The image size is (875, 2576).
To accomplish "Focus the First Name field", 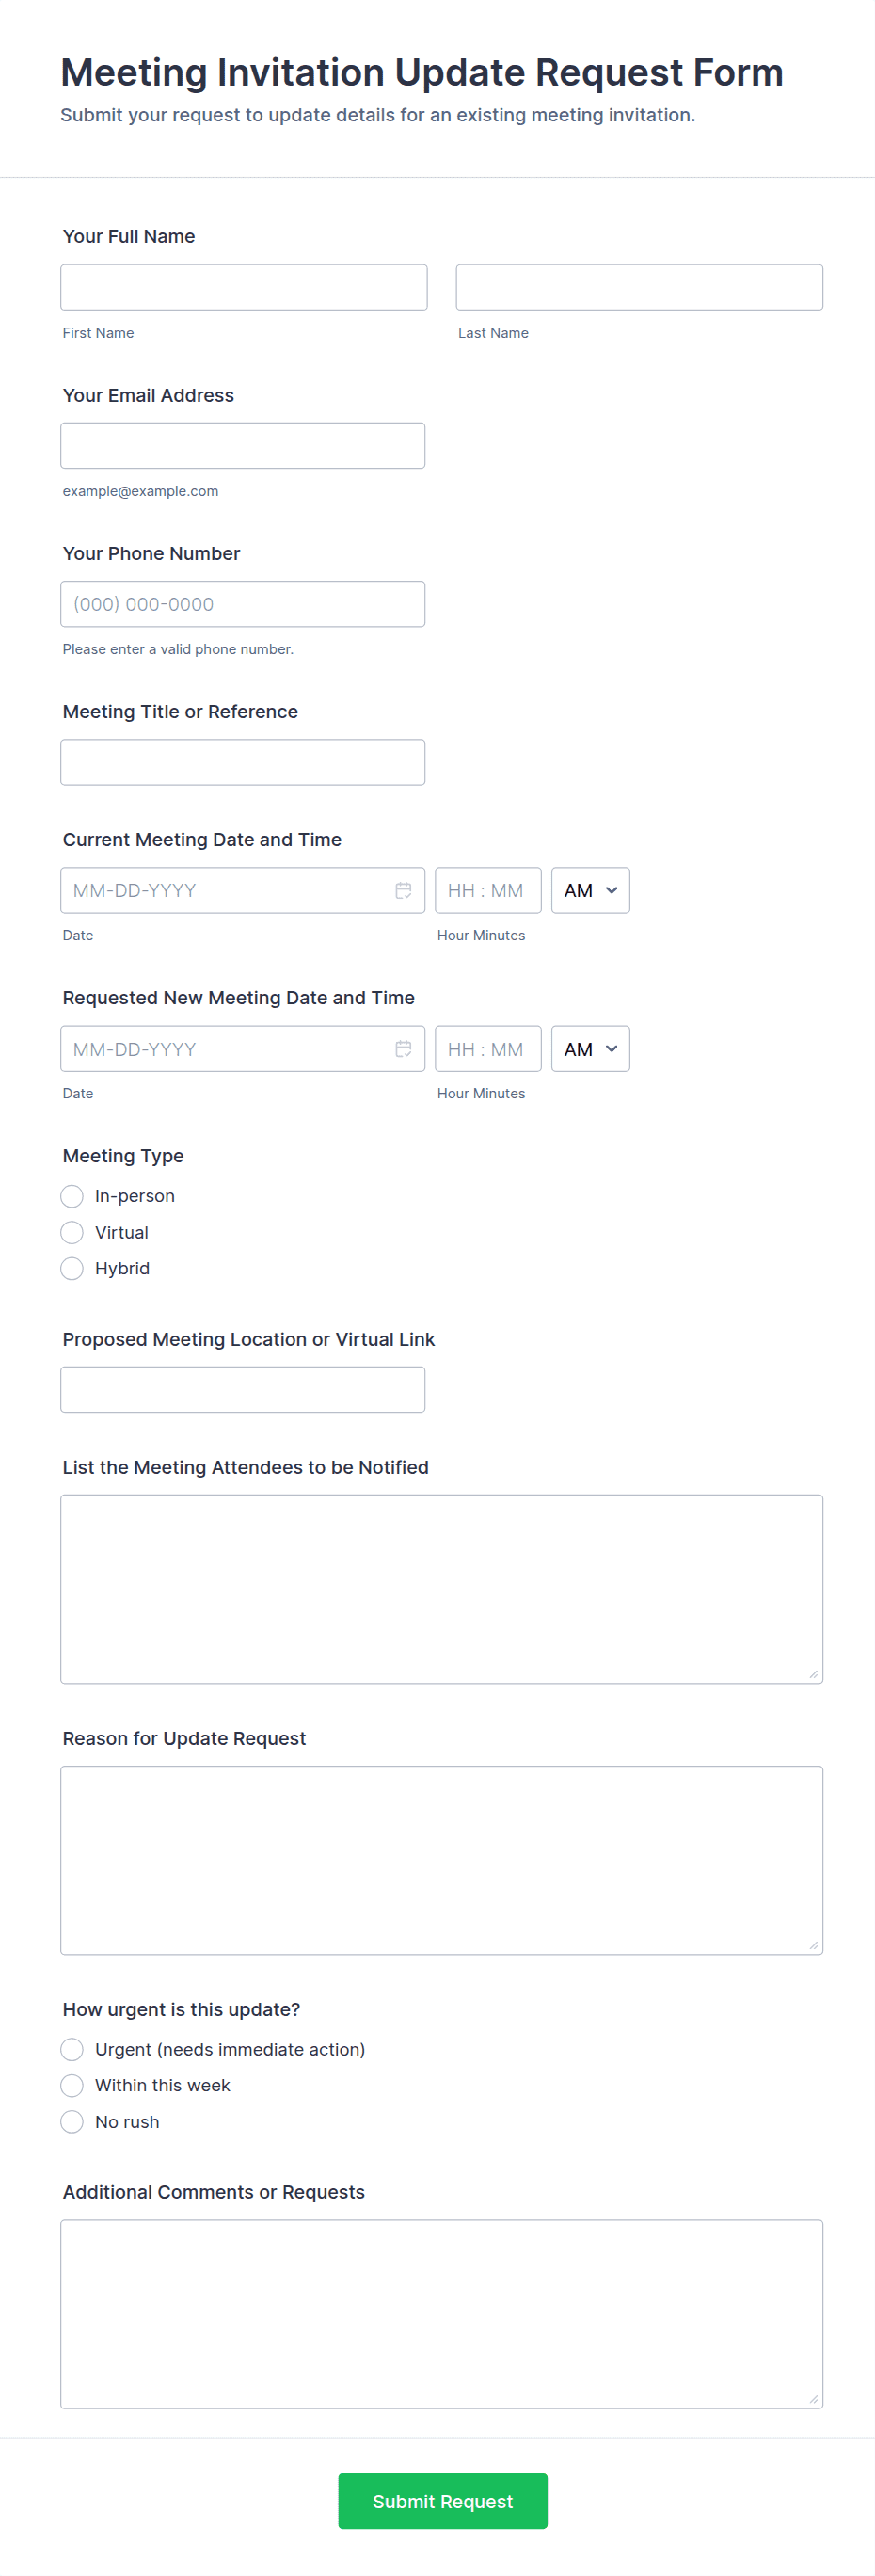I will (x=244, y=287).
